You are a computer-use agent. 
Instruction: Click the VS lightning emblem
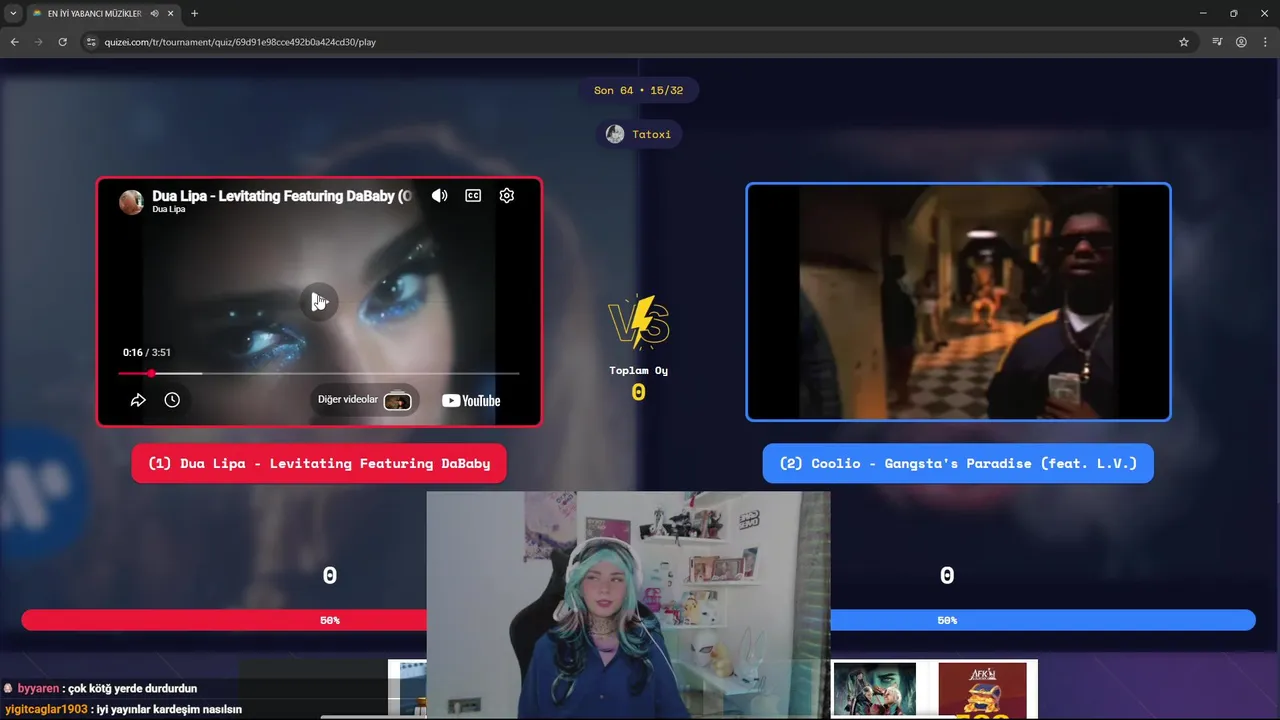(x=639, y=322)
